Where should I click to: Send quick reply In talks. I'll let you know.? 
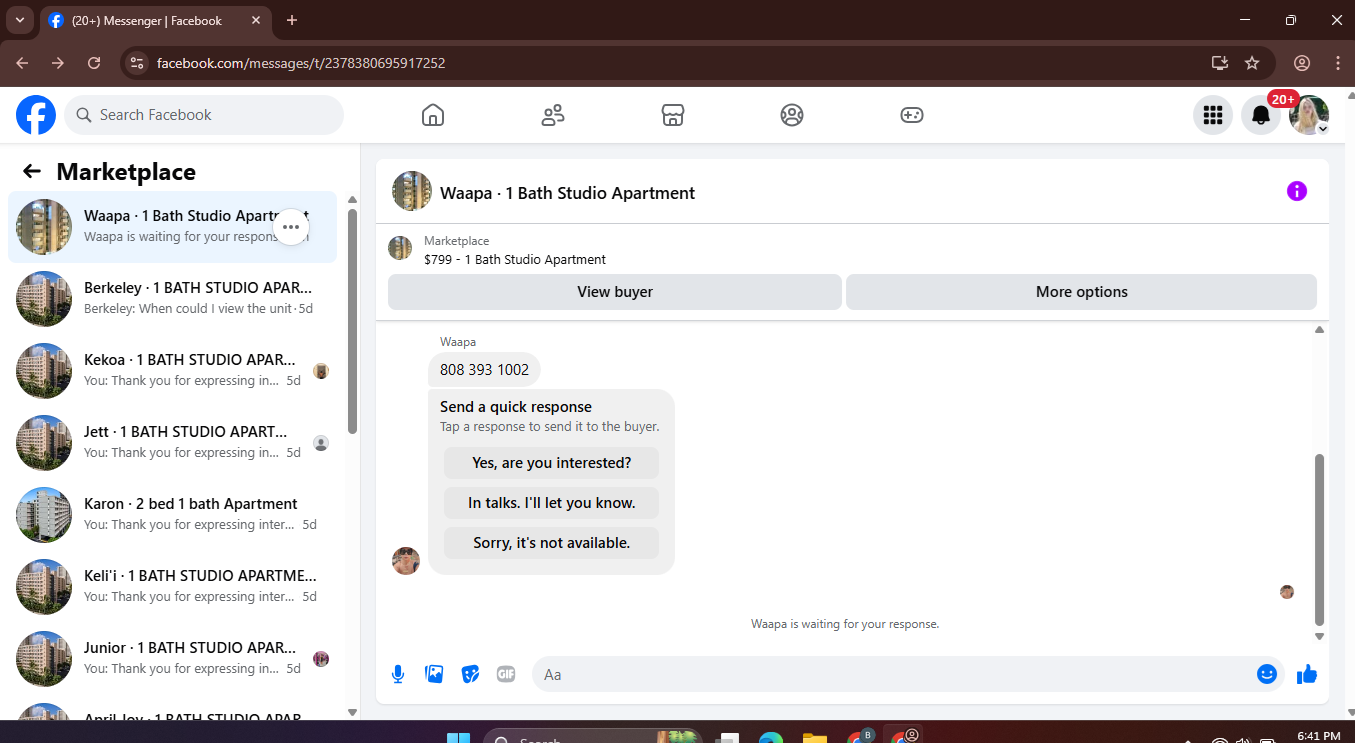pos(552,503)
